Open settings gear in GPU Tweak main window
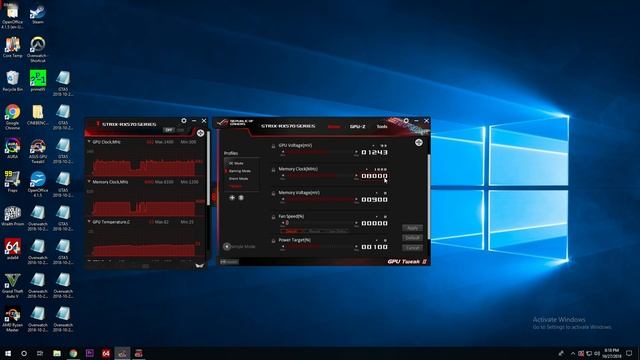This screenshot has width=640, height=360. coord(406,121)
